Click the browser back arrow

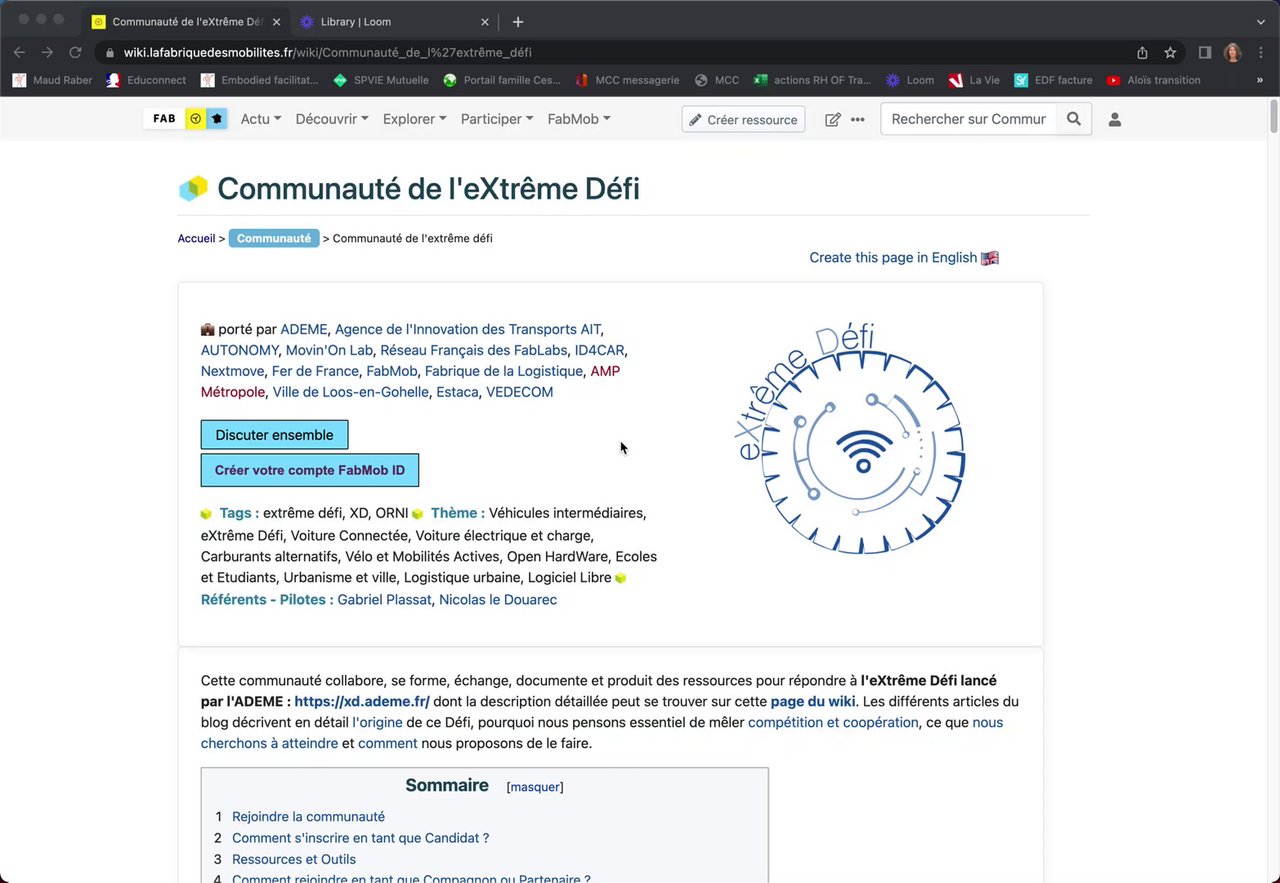pyautogui.click(x=19, y=52)
